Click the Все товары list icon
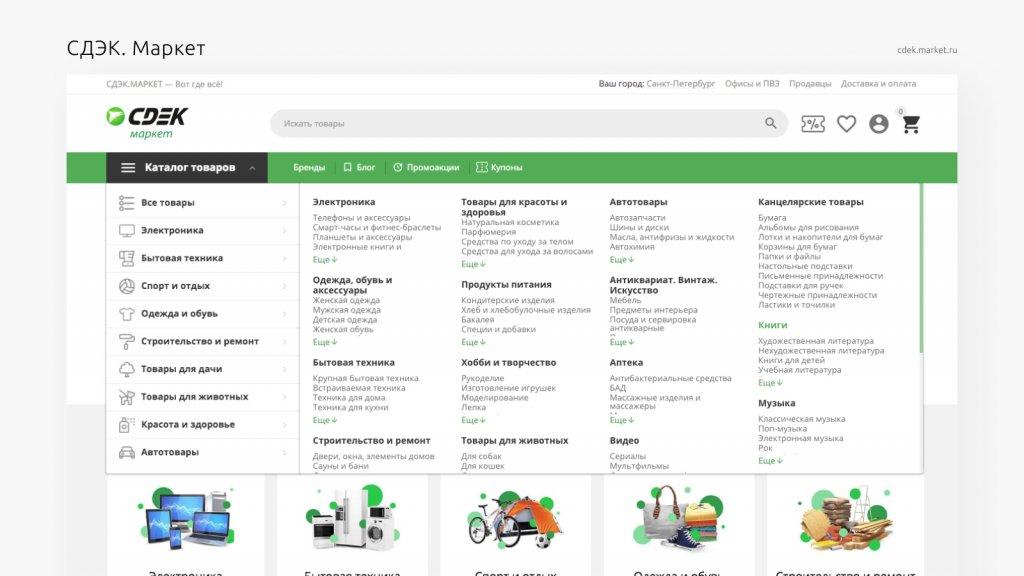 [x=127, y=203]
